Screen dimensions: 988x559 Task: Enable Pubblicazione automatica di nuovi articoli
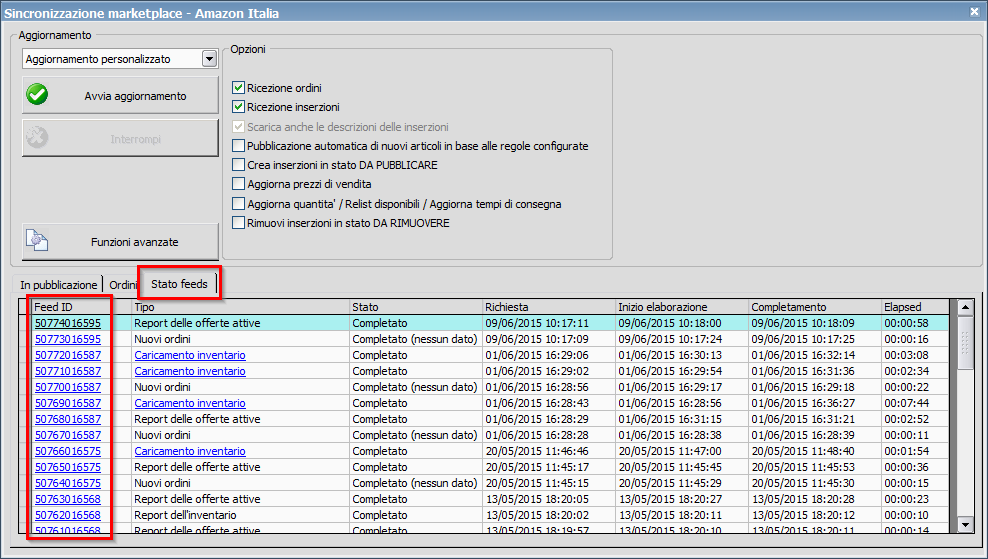click(238, 146)
